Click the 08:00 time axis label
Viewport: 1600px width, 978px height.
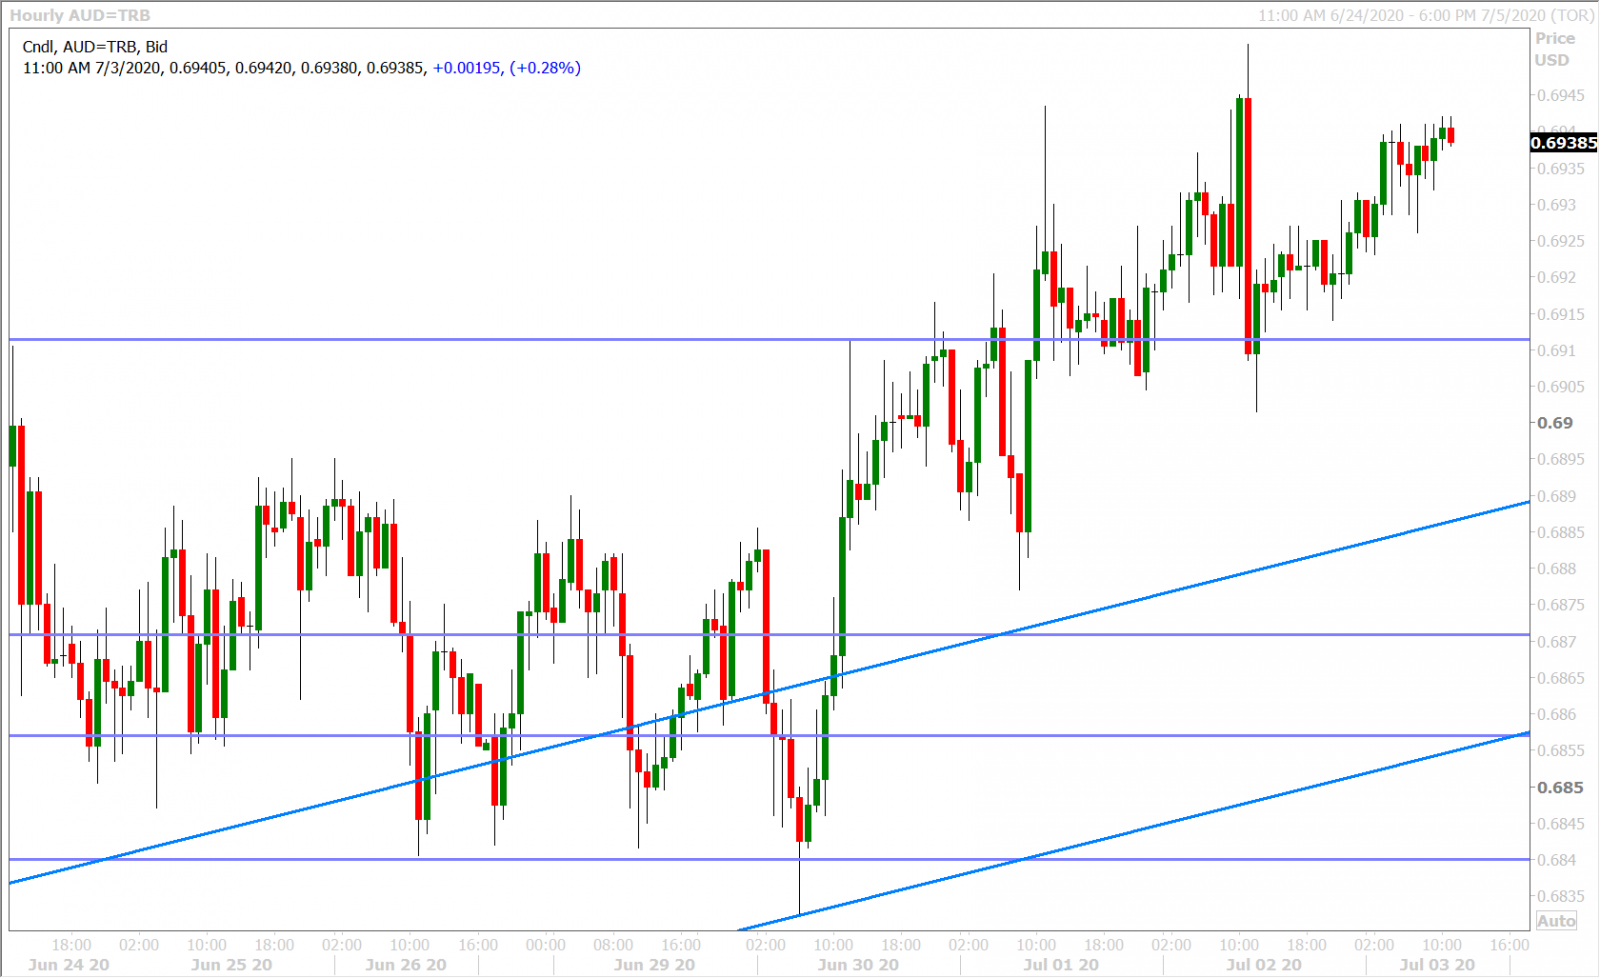click(613, 945)
